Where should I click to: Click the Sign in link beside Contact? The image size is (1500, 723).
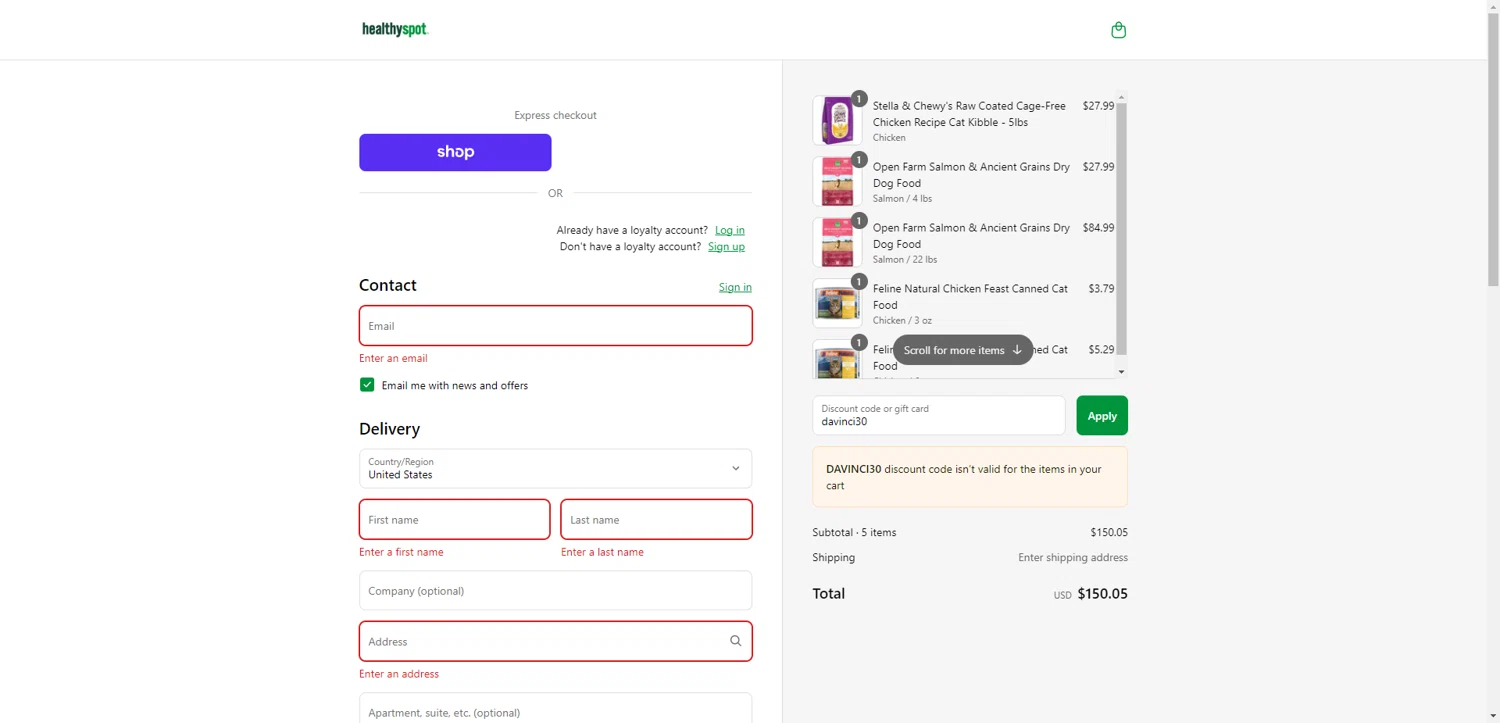click(x=735, y=287)
